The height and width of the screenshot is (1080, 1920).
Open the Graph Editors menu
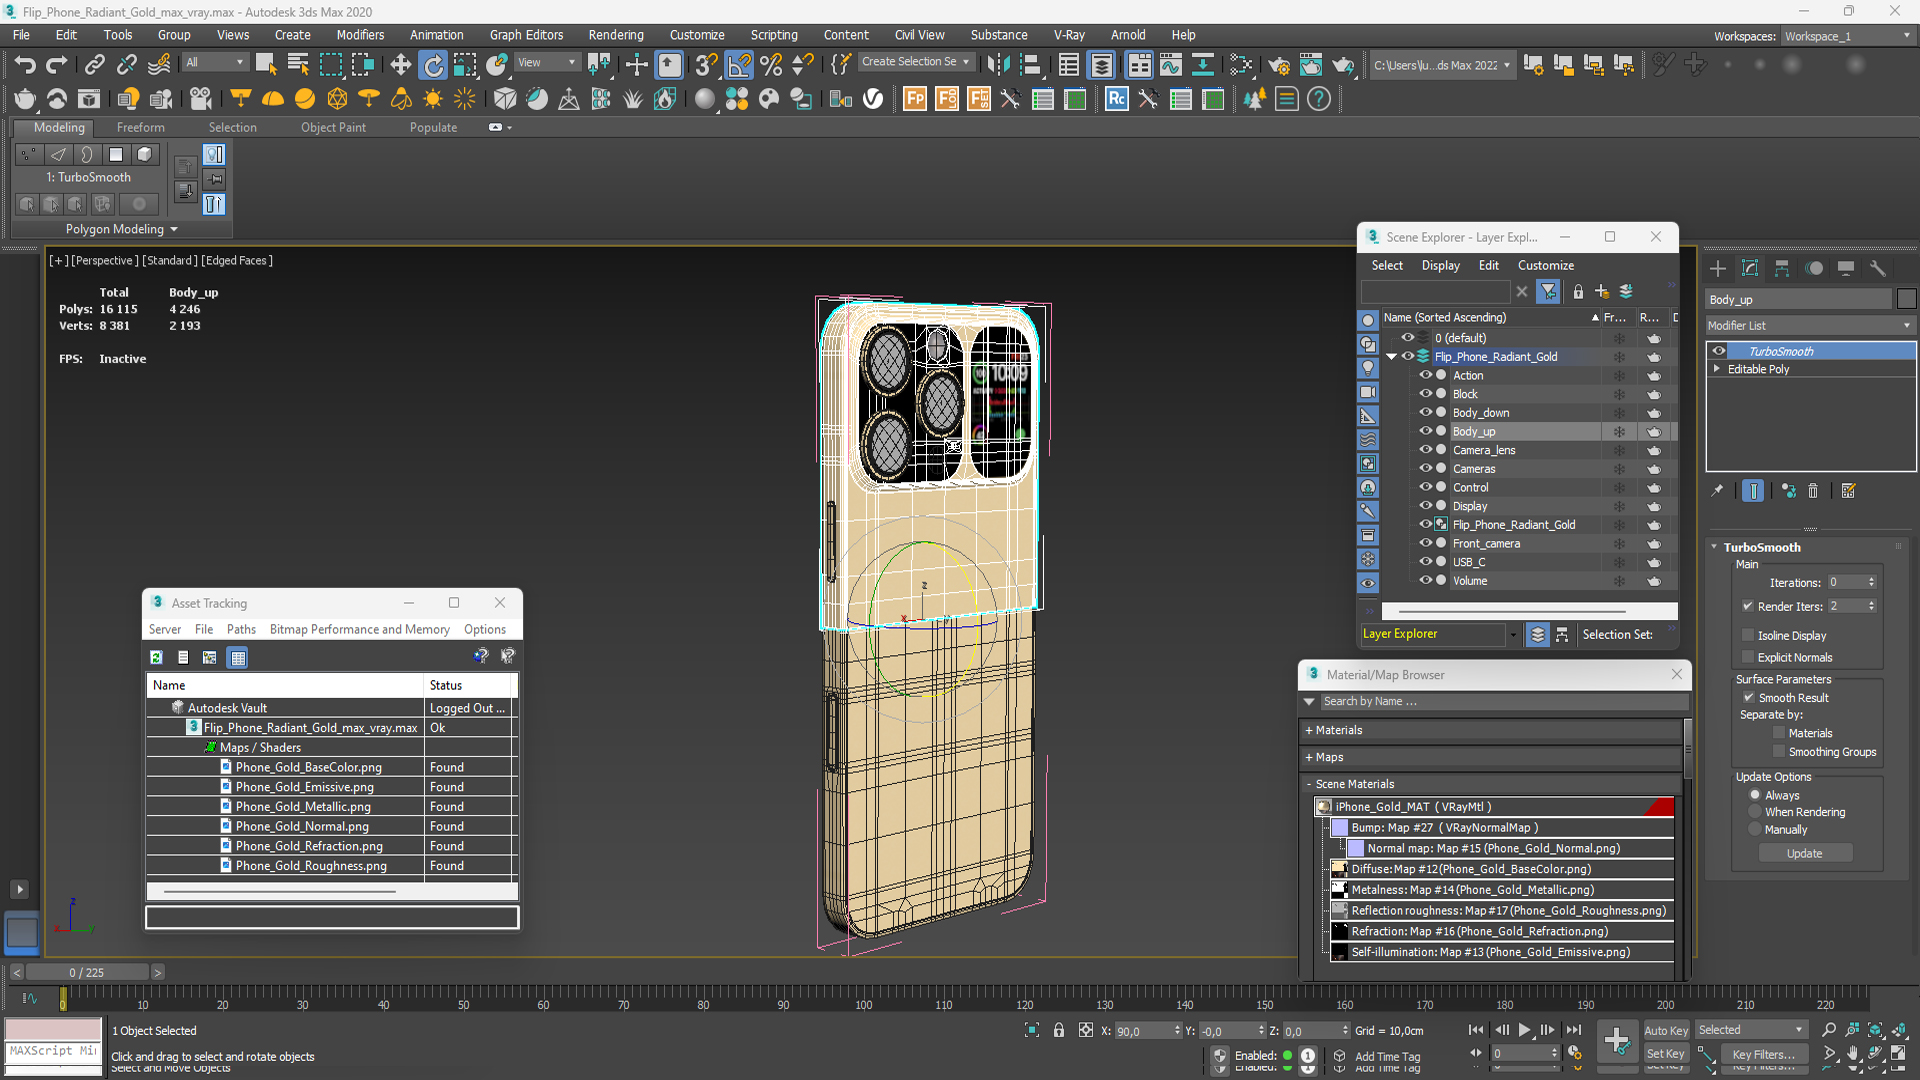[x=526, y=35]
